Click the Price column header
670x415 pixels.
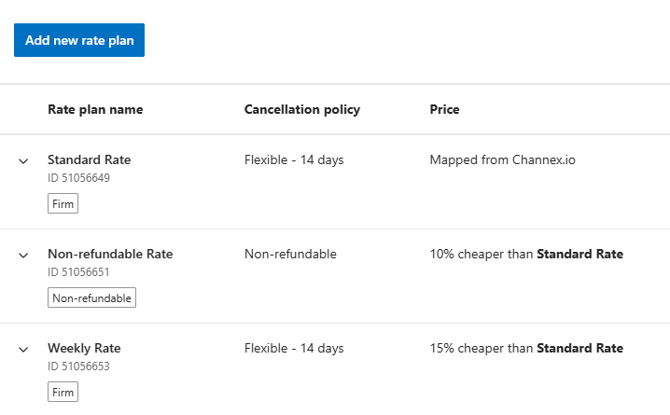[x=444, y=109]
